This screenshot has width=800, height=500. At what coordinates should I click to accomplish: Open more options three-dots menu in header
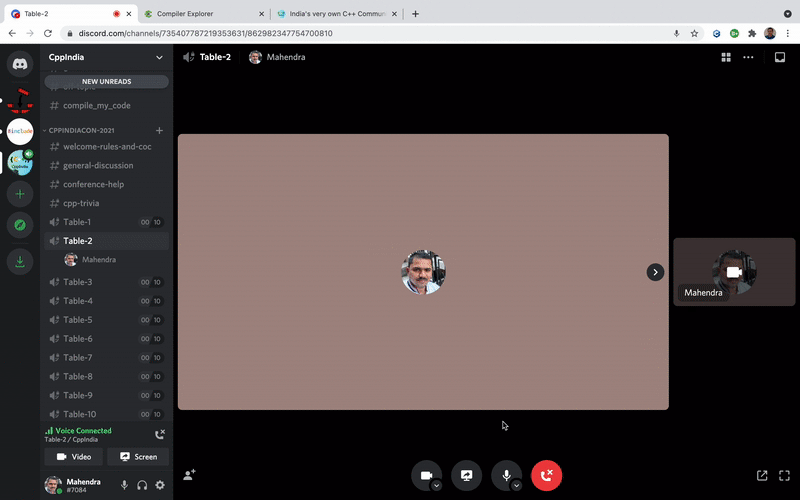click(748, 57)
